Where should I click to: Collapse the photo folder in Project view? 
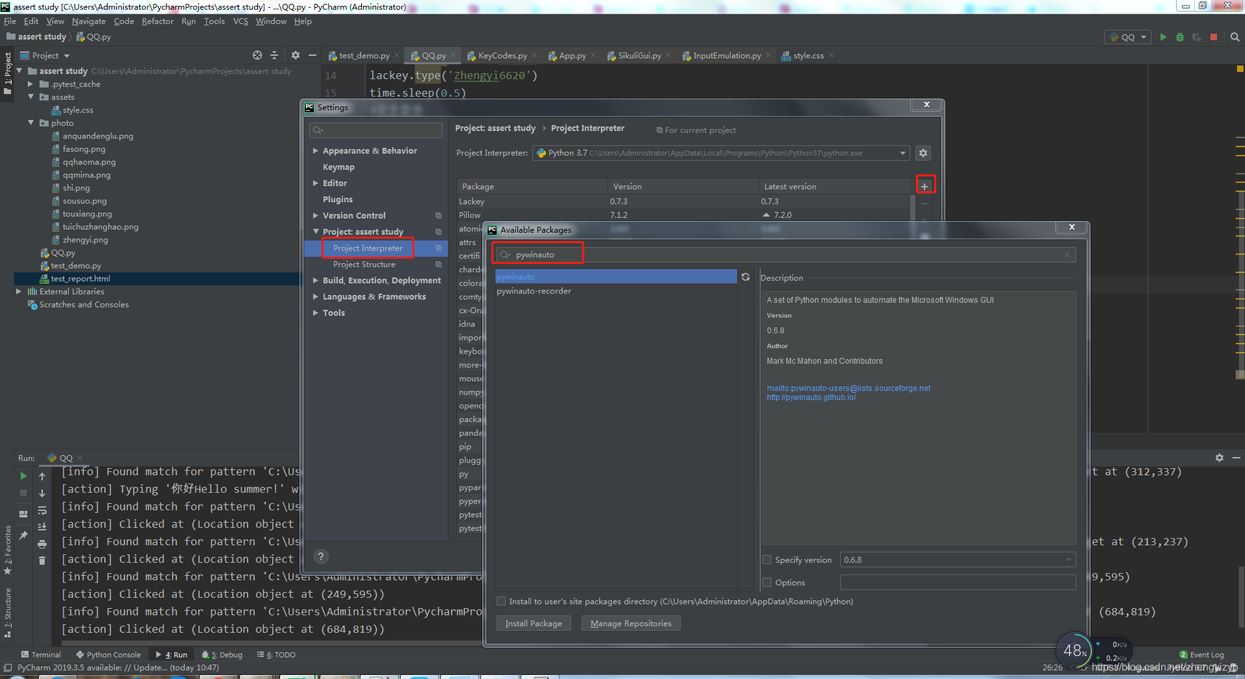(30, 122)
